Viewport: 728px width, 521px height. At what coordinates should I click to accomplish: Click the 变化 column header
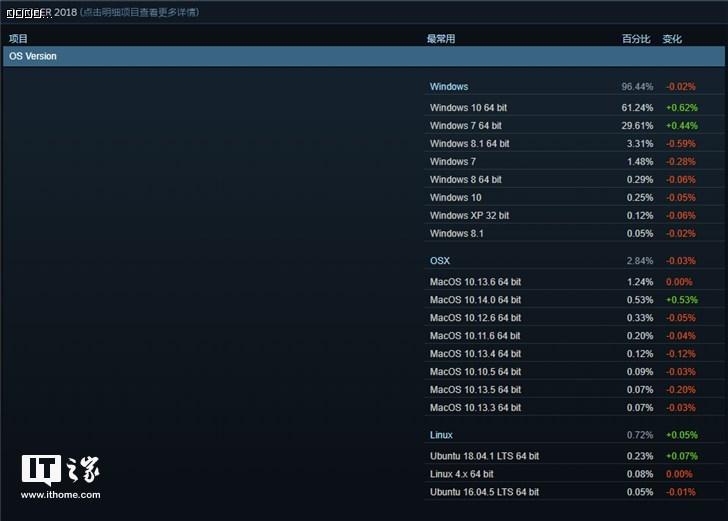click(672, 39)
